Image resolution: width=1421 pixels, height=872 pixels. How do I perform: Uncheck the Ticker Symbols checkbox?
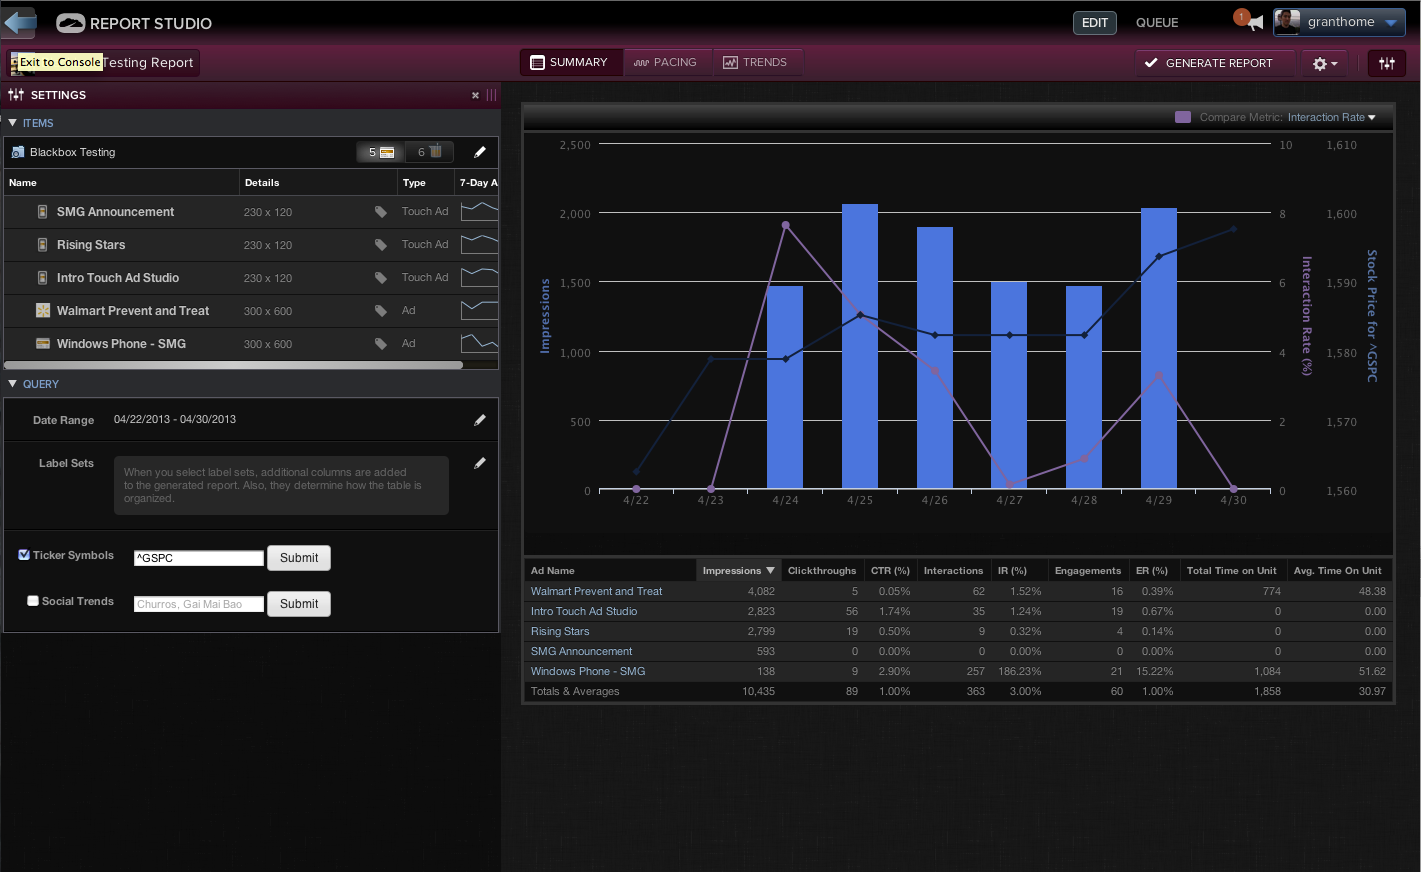(x=24, y=555)
